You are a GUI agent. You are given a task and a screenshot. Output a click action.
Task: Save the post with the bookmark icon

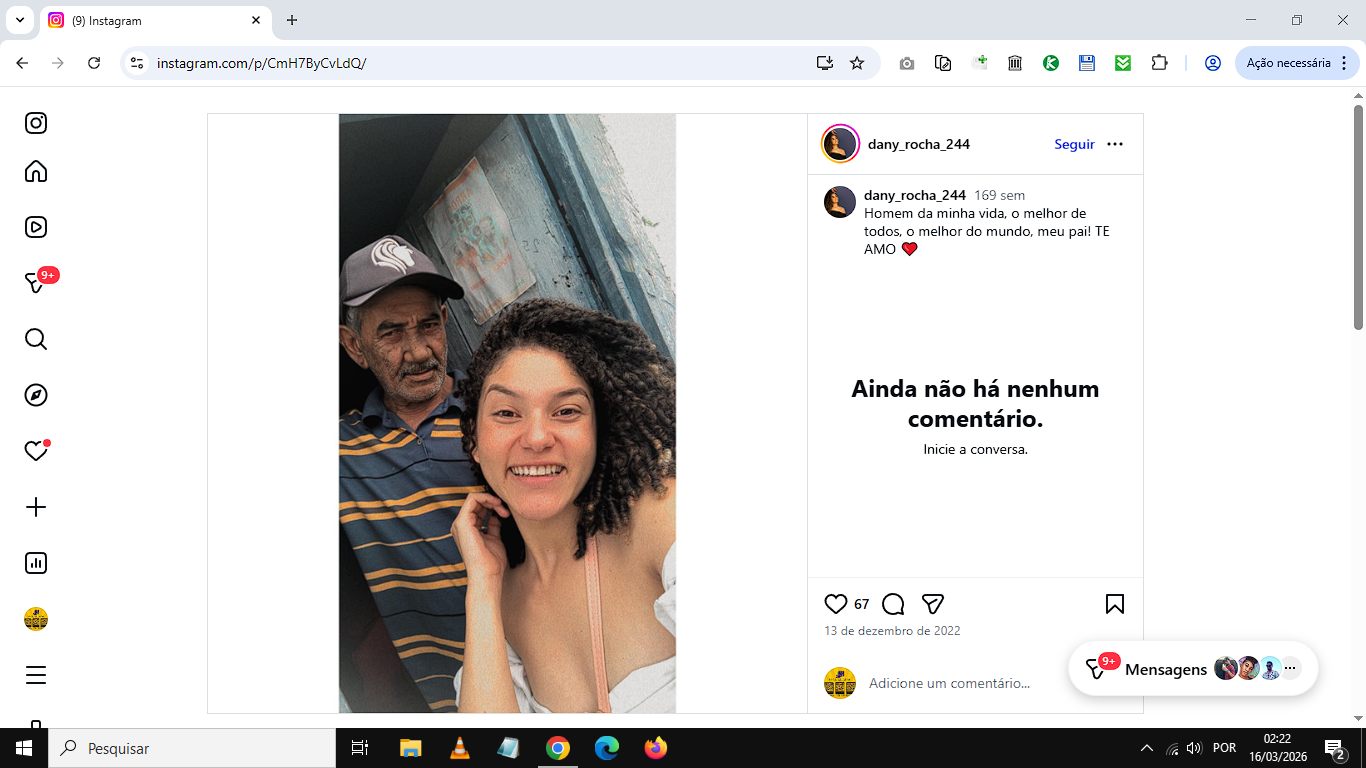tap(1115, 604)
